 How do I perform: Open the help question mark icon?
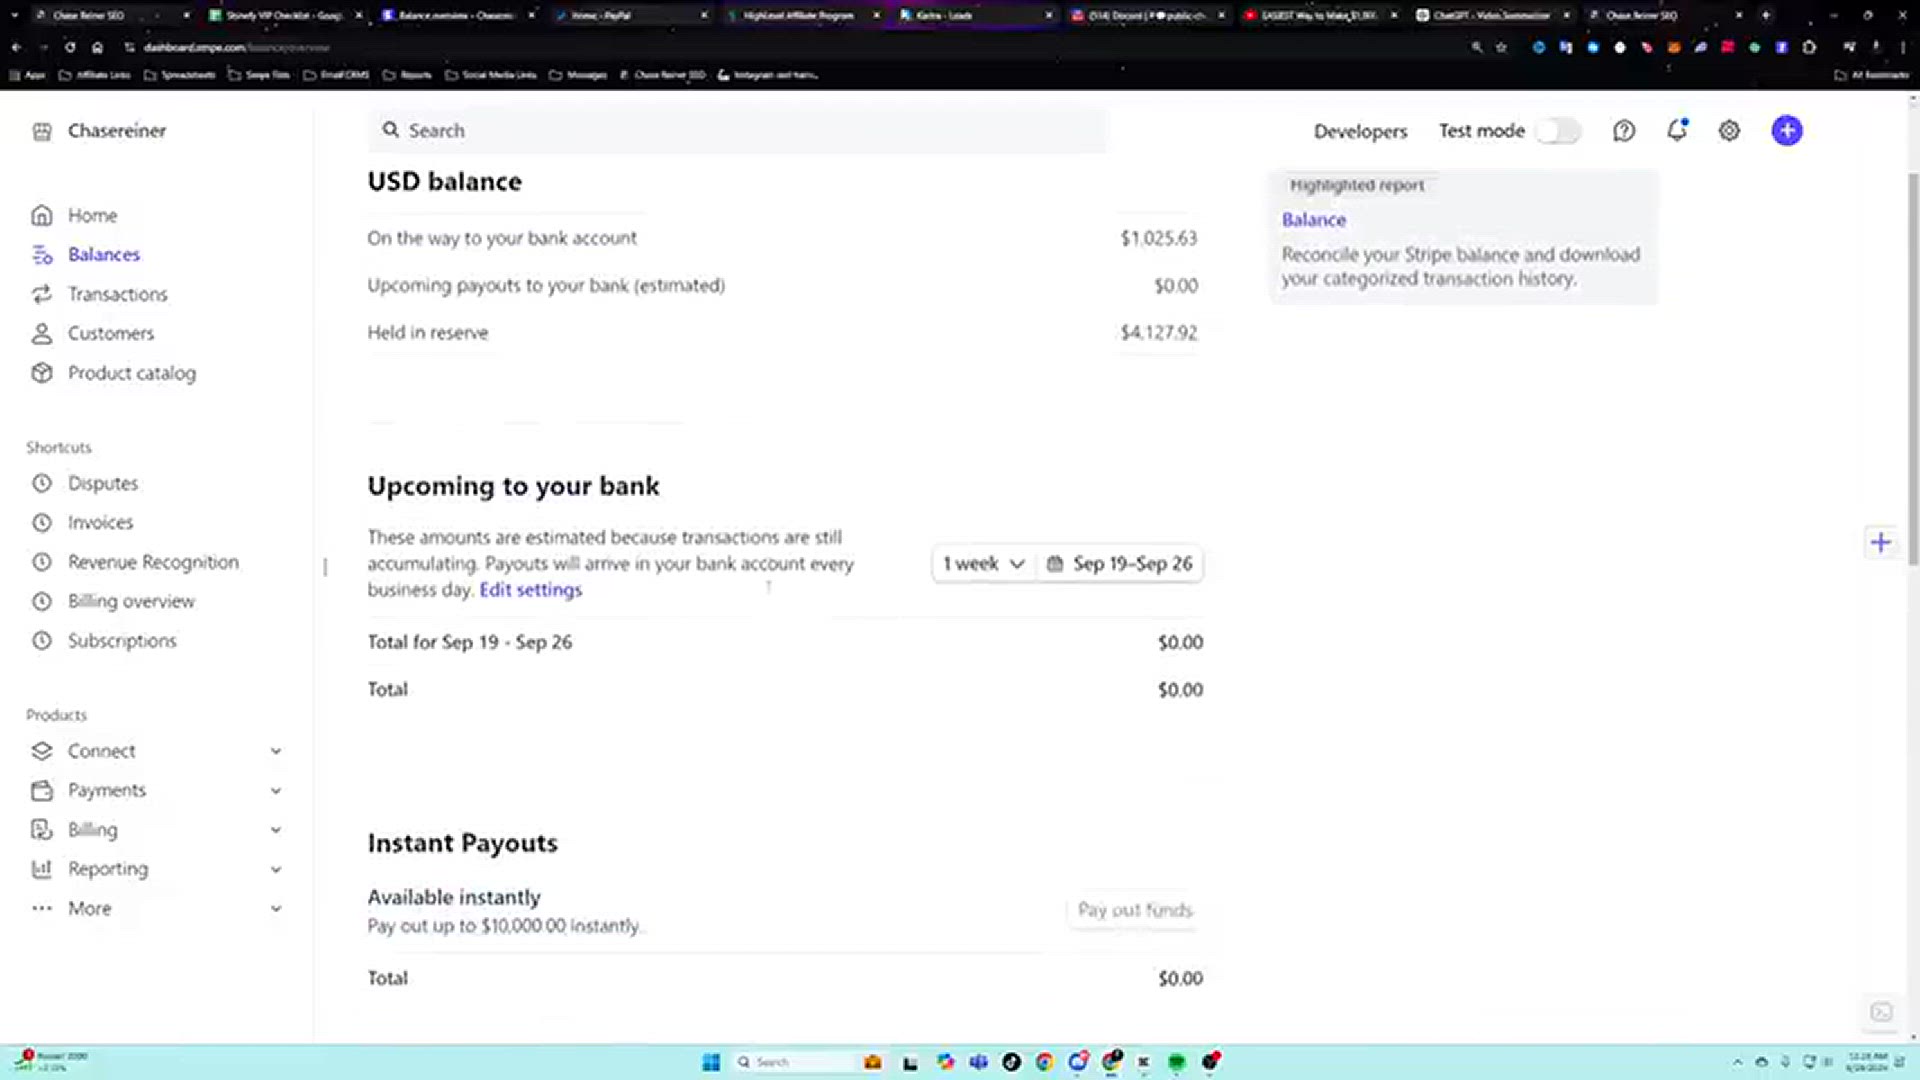pos(1624,131)
